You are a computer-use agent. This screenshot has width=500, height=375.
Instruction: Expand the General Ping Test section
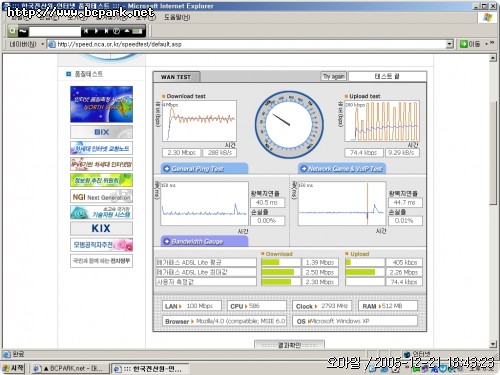click(204, 169)
